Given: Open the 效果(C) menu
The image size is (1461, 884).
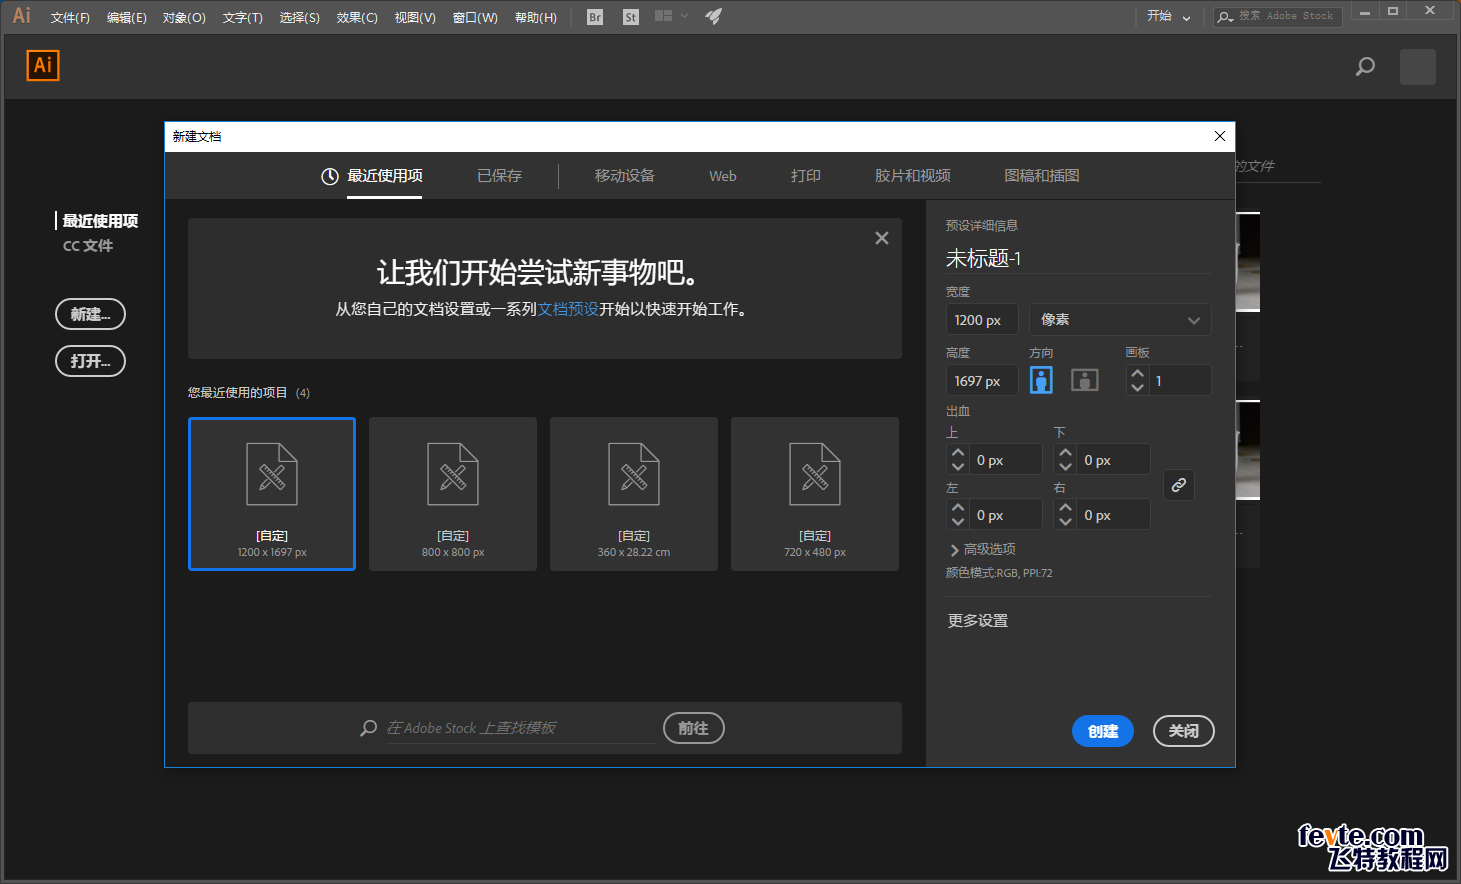Looking at the screenshot, I should (x=357, y=18).
